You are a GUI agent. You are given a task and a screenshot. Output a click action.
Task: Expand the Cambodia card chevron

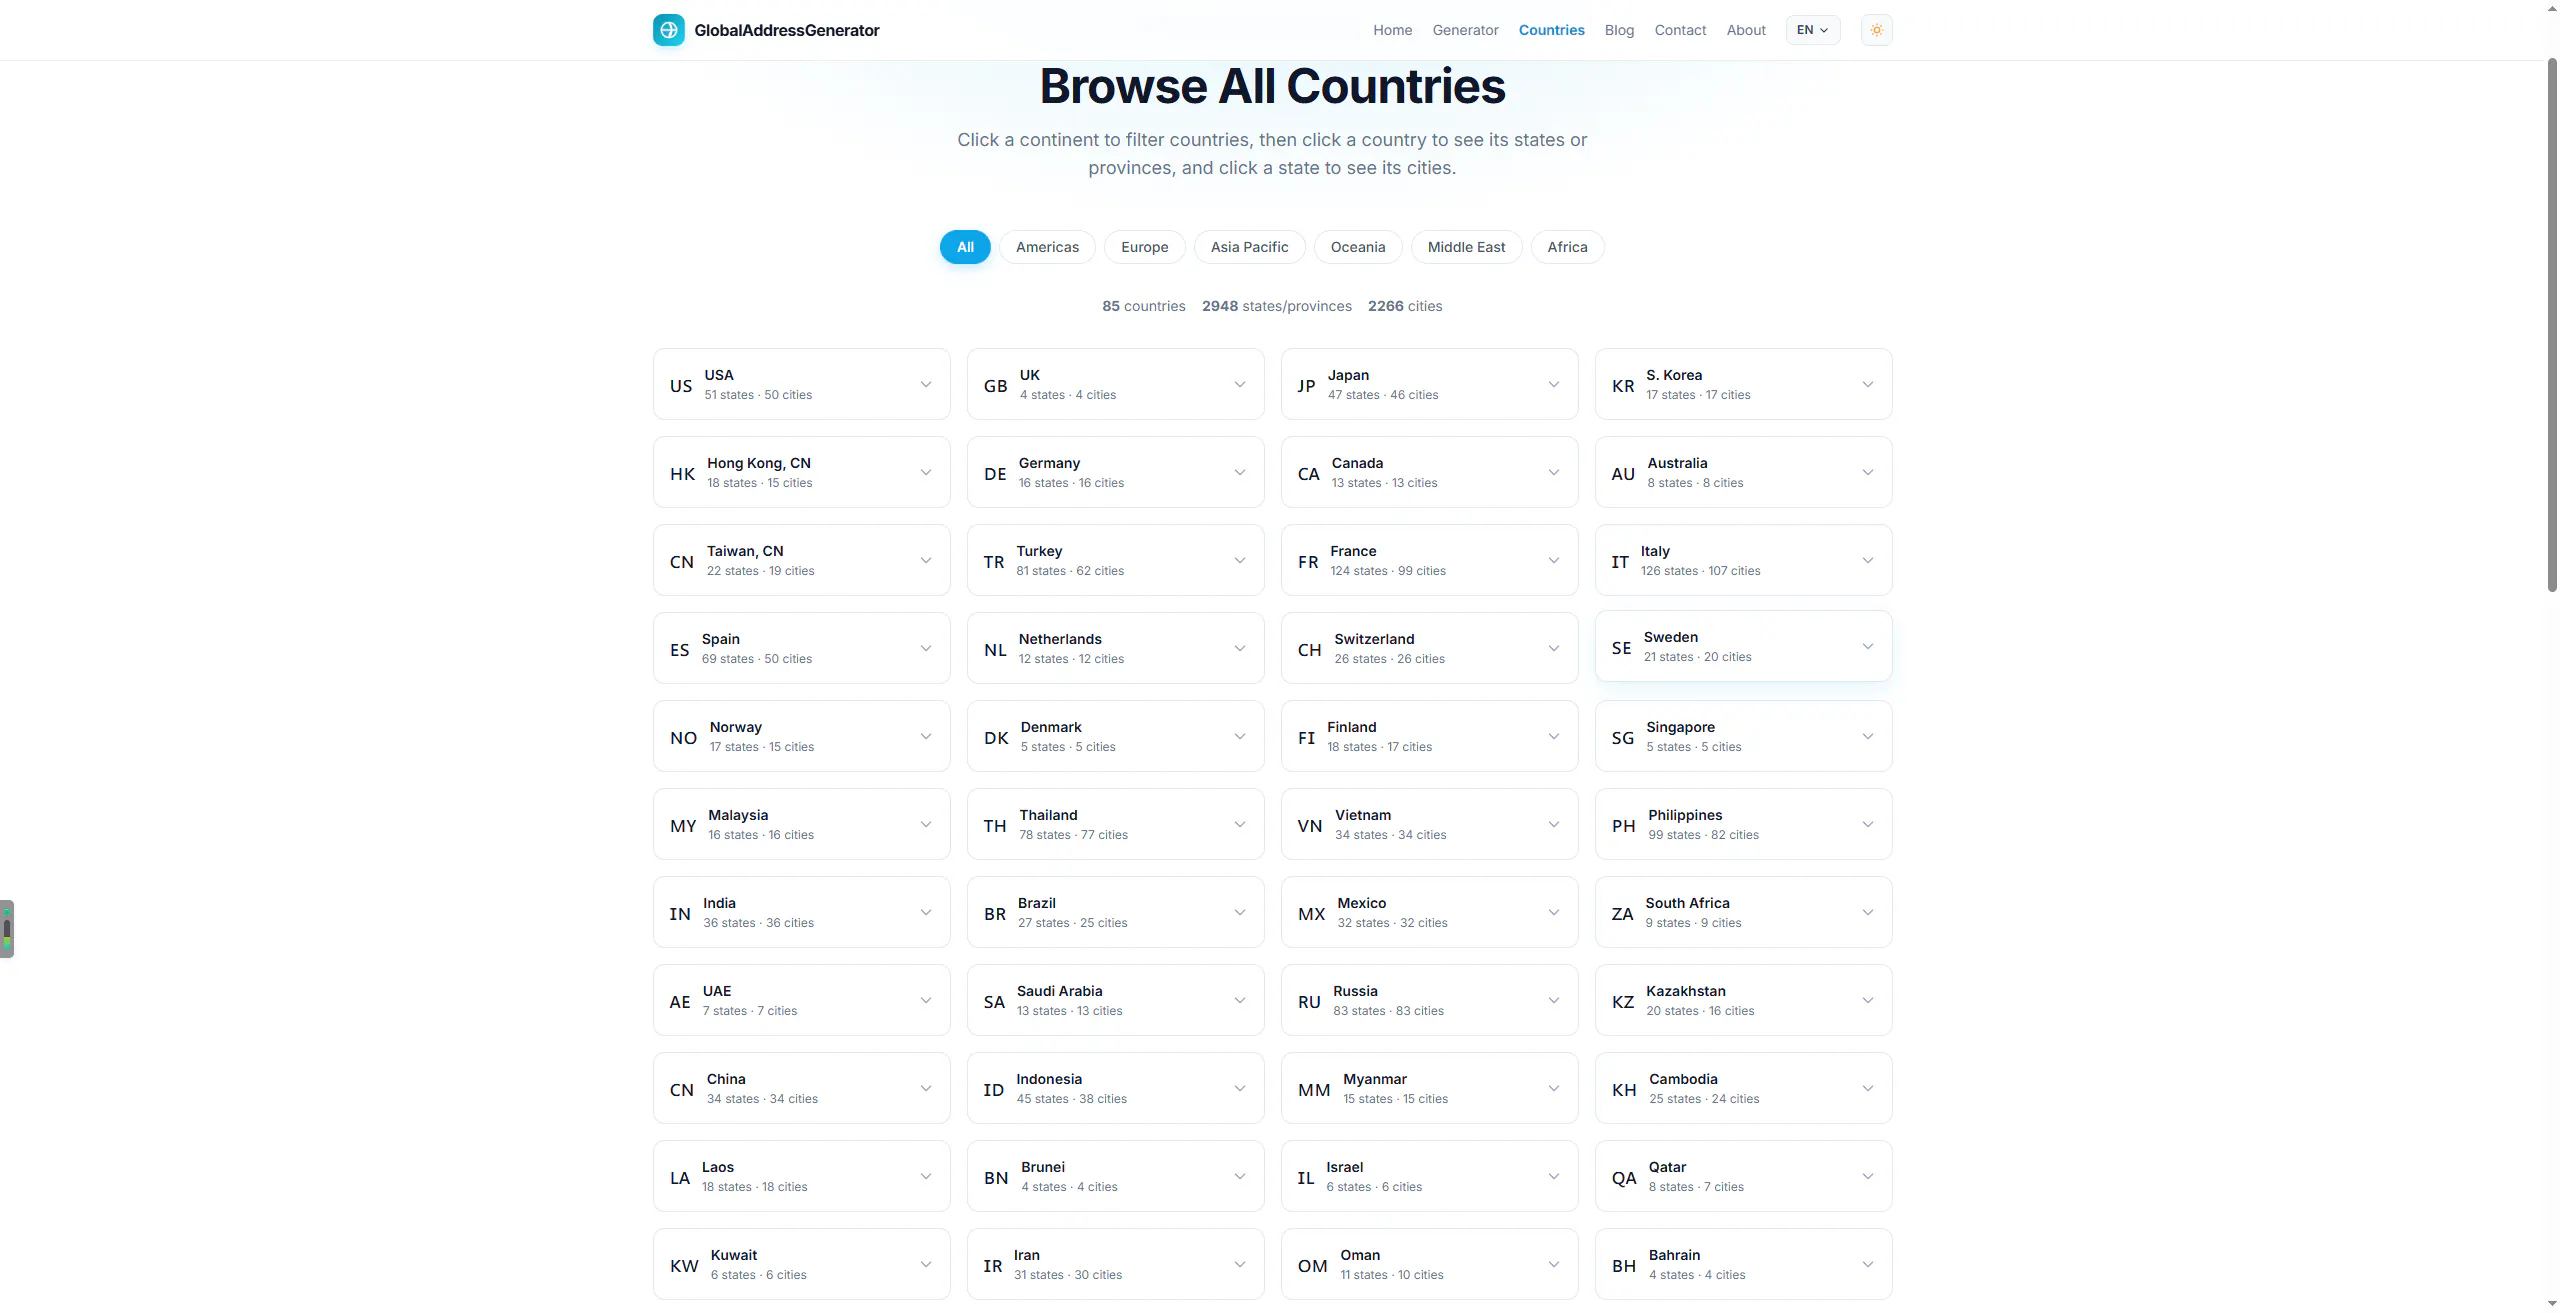(x=1868, y=1088)
